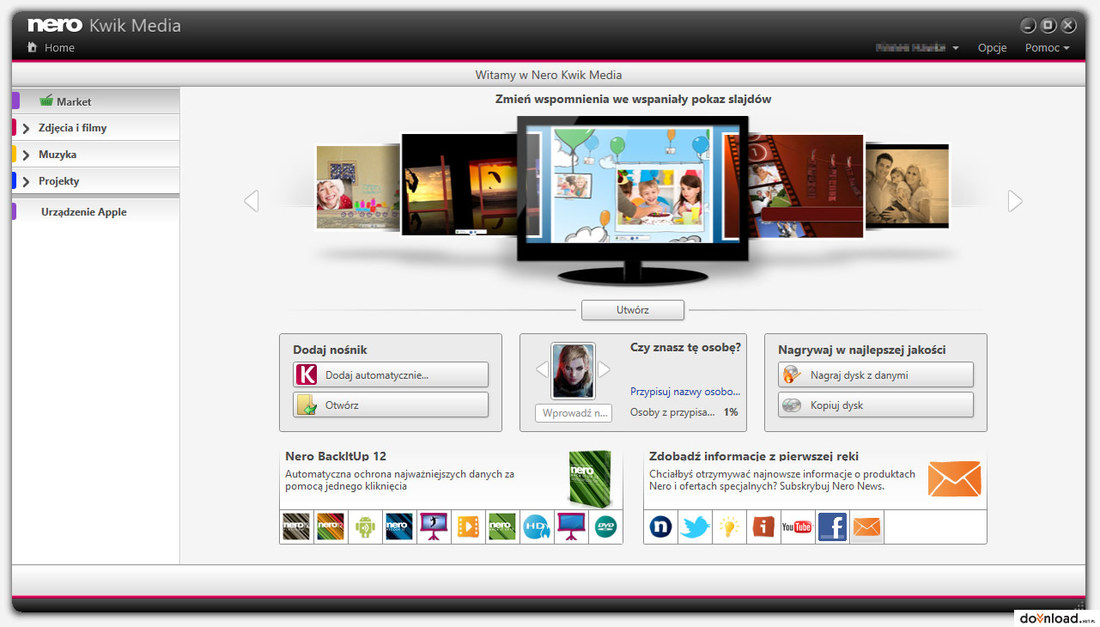Click the presentation screen icon with dancer figure
This screenshot has width=1100, height=627.
coord(434,526)
